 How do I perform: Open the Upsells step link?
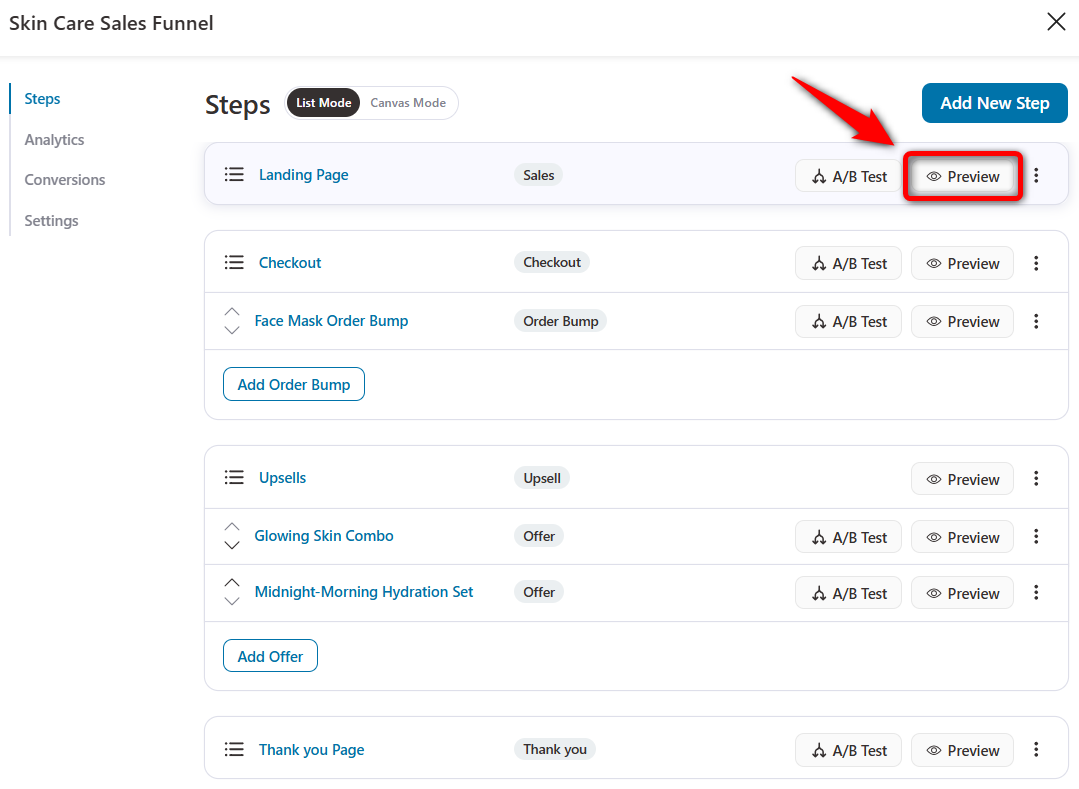click(x=282, y=477)
